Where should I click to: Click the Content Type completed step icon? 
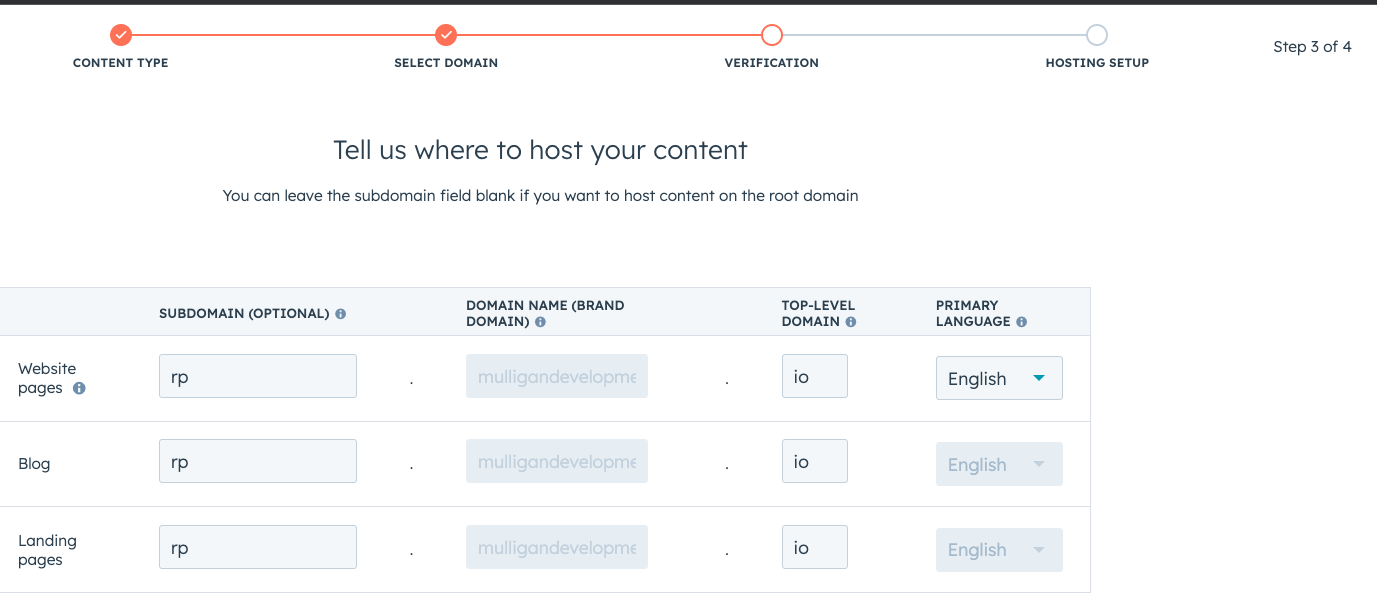120,35
